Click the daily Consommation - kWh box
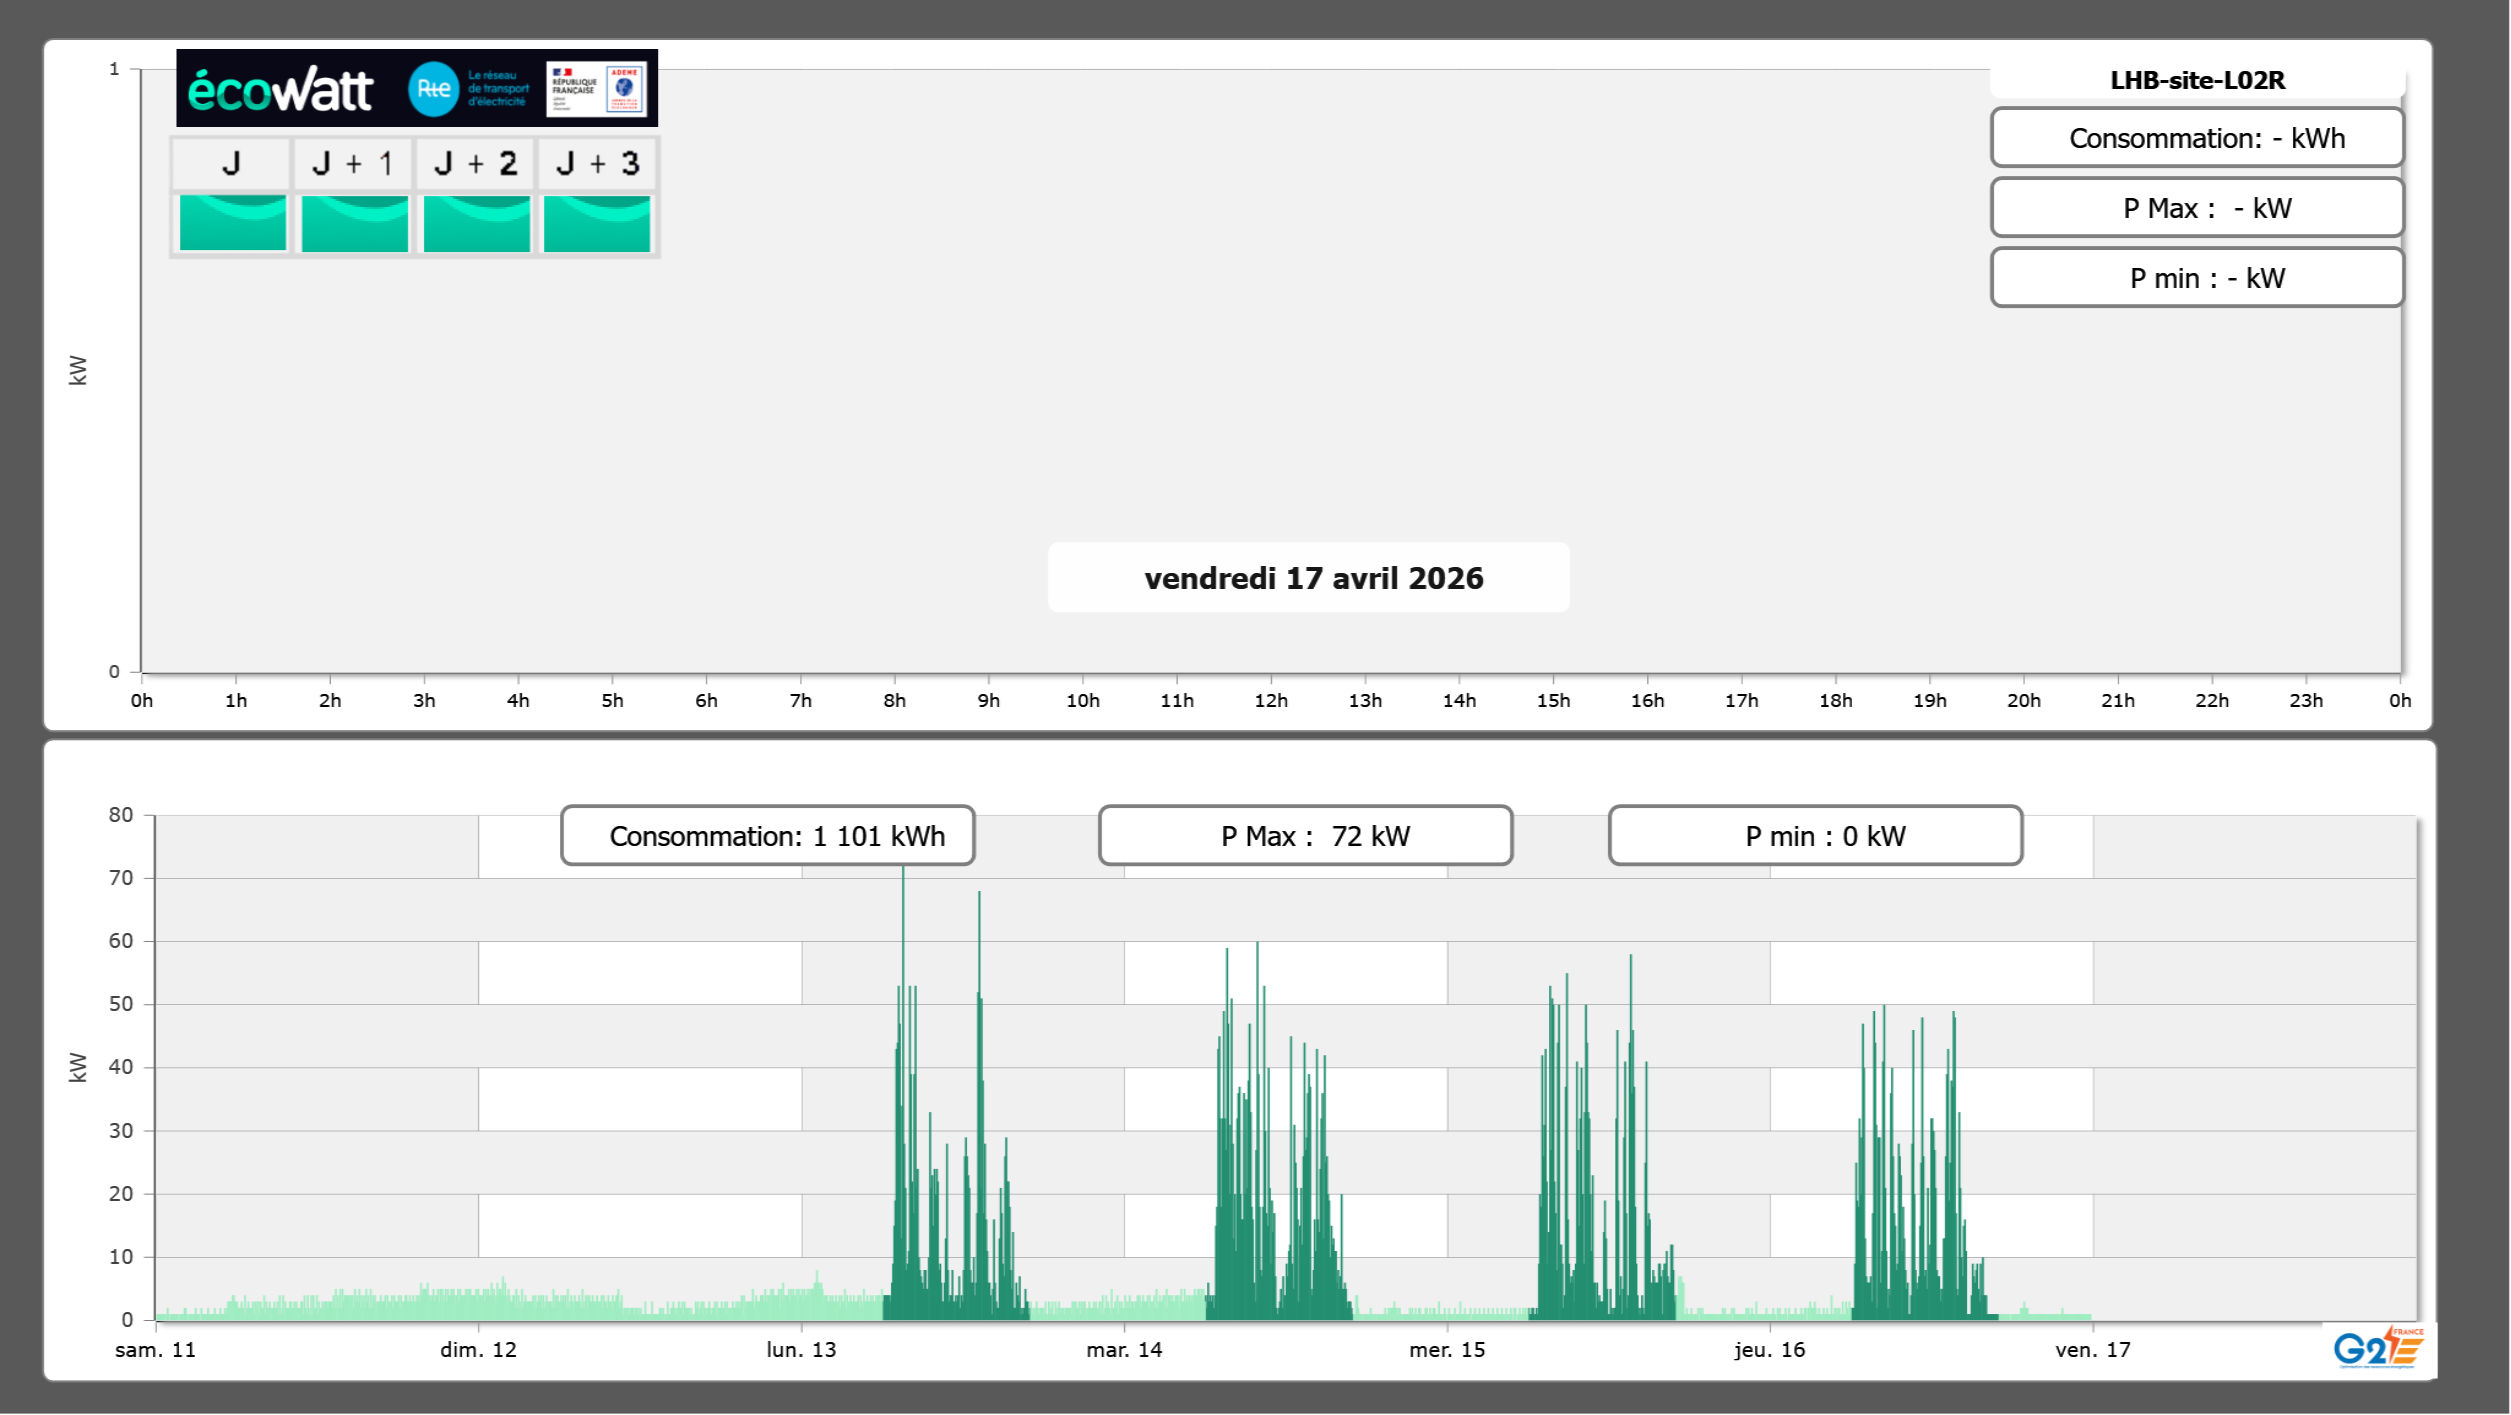Image resolution: width=2511 pixels, height=1415 pixels. [2197, 138]
